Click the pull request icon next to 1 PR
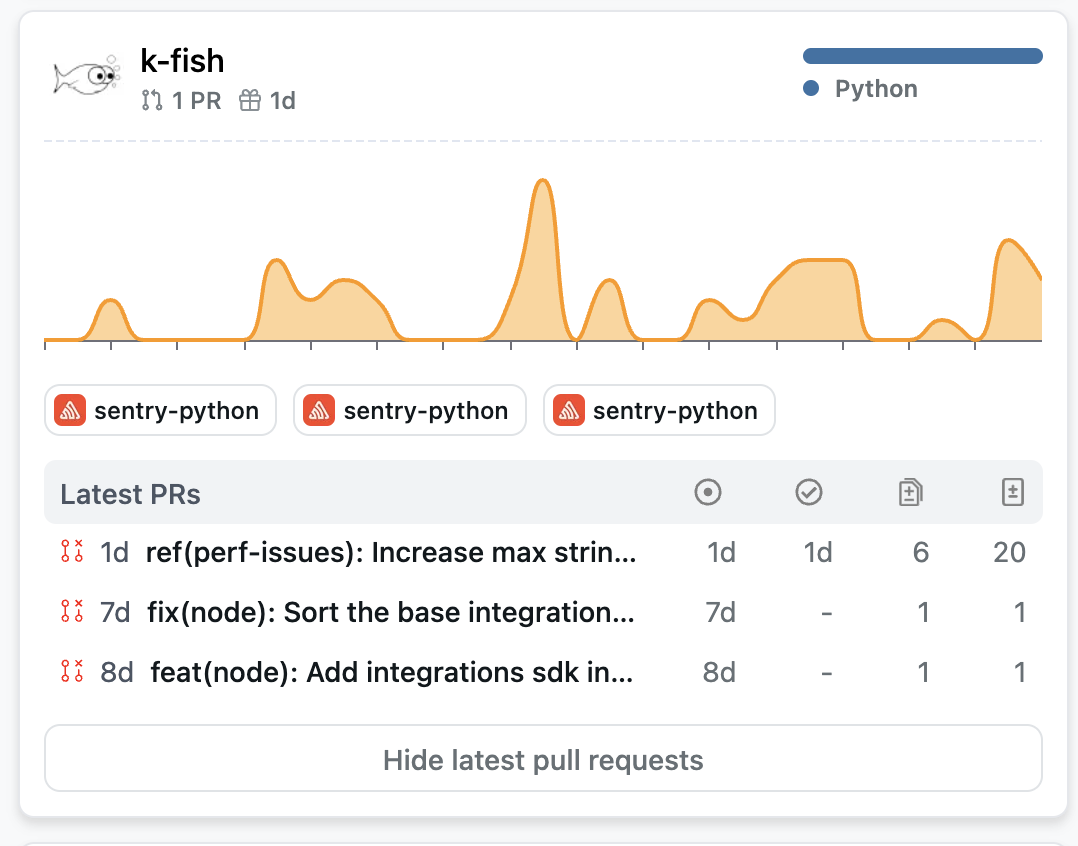1078x846 pixels. [150, 100]
